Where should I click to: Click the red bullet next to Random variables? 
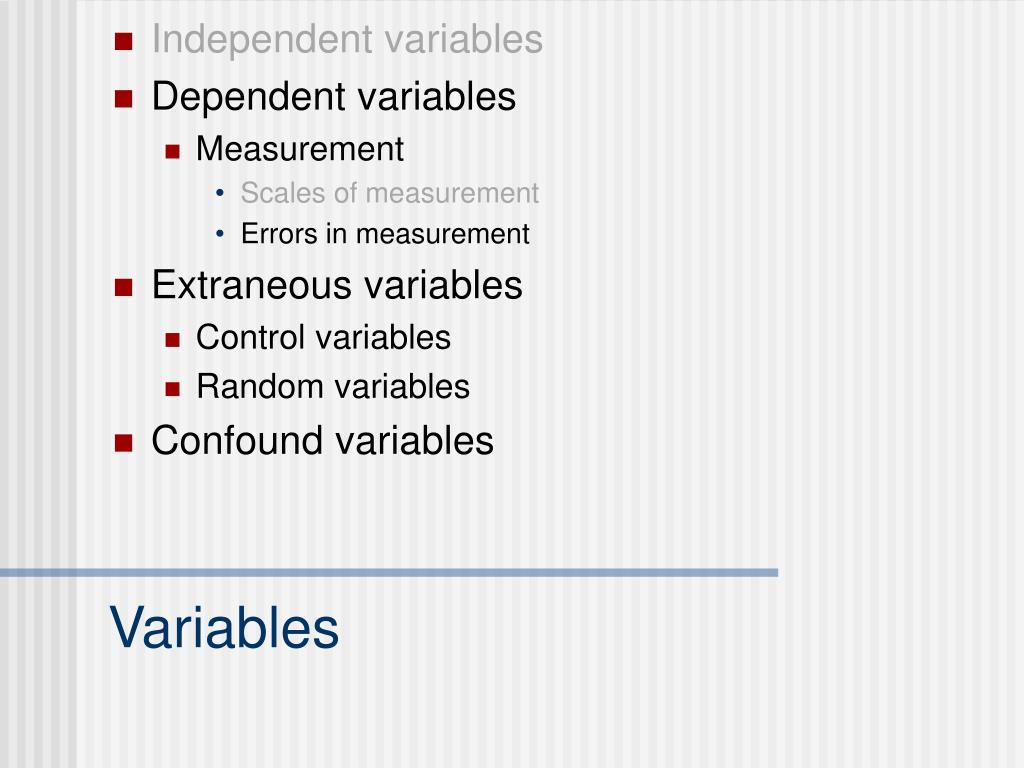[172, 390]
